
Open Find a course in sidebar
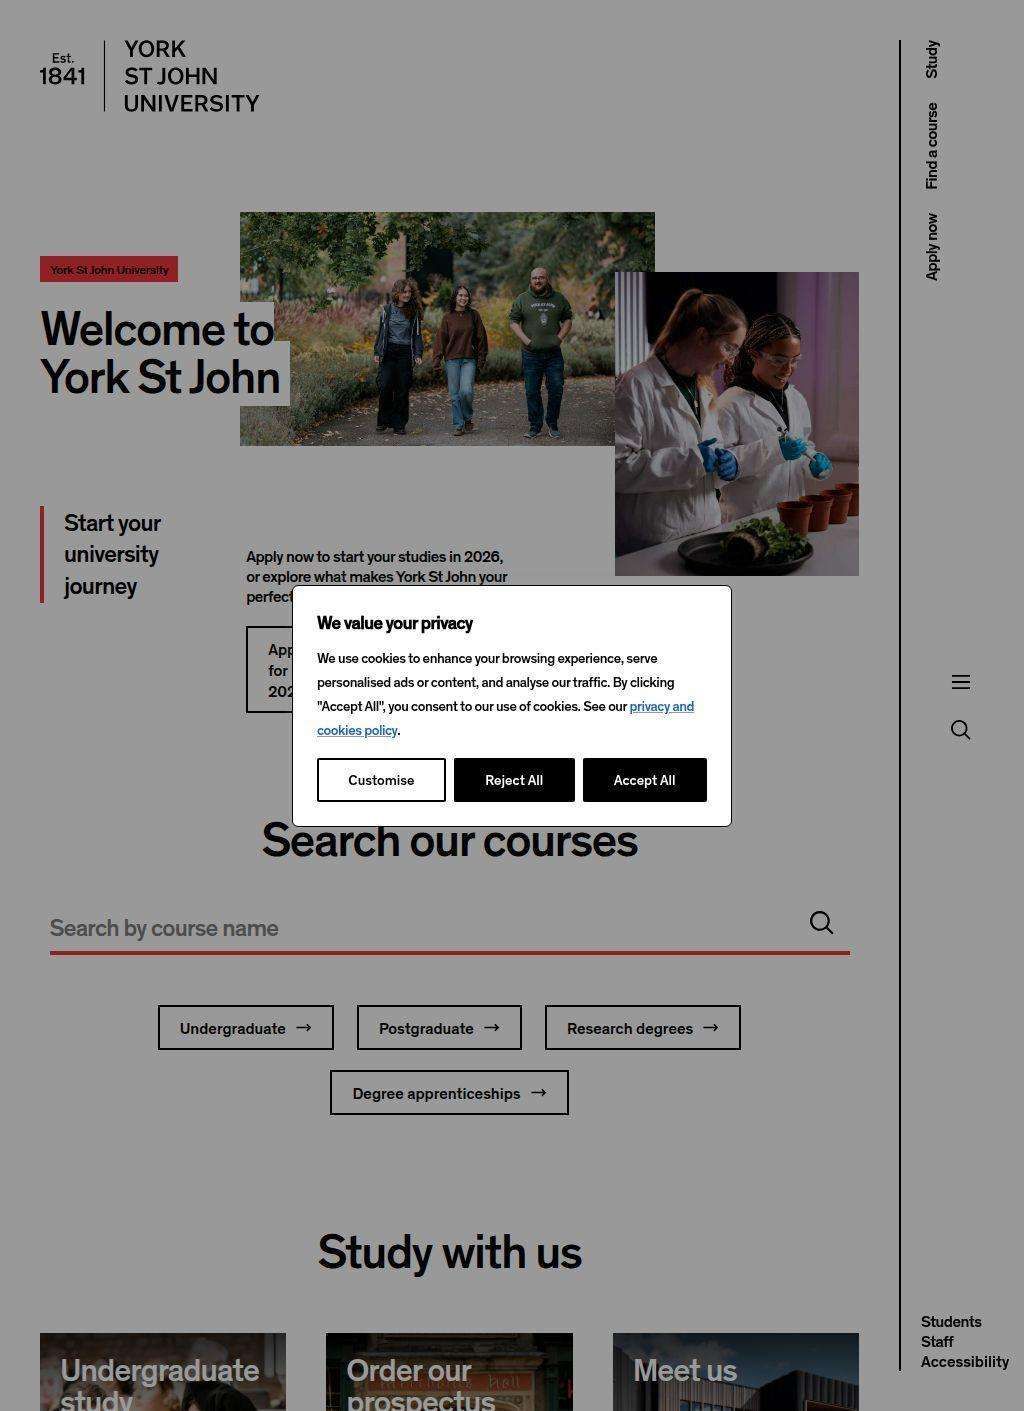click(932, 146)
